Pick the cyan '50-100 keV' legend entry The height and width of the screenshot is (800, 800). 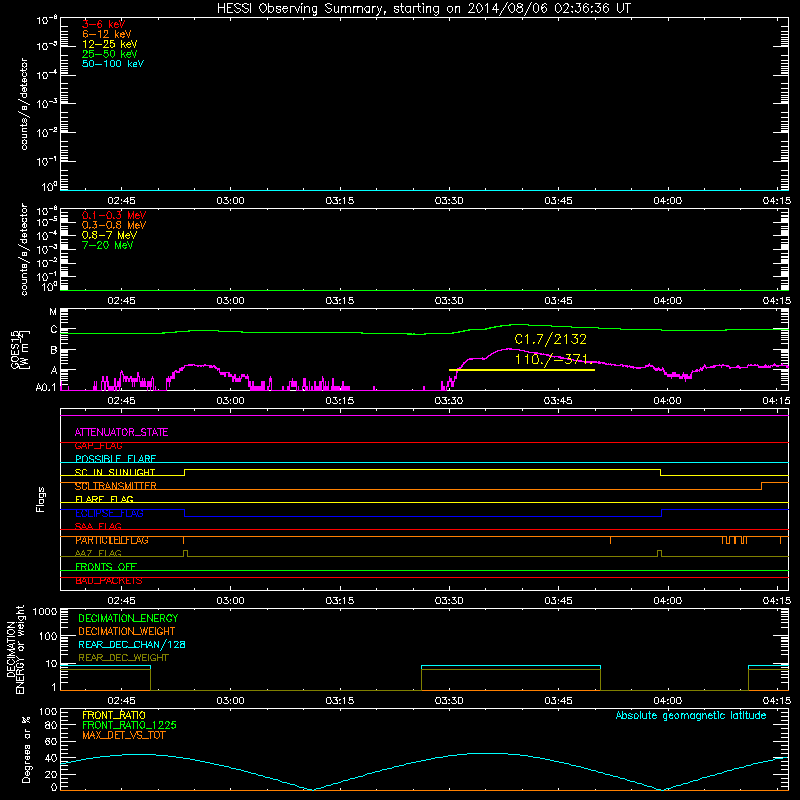click(x=113, y=64)
